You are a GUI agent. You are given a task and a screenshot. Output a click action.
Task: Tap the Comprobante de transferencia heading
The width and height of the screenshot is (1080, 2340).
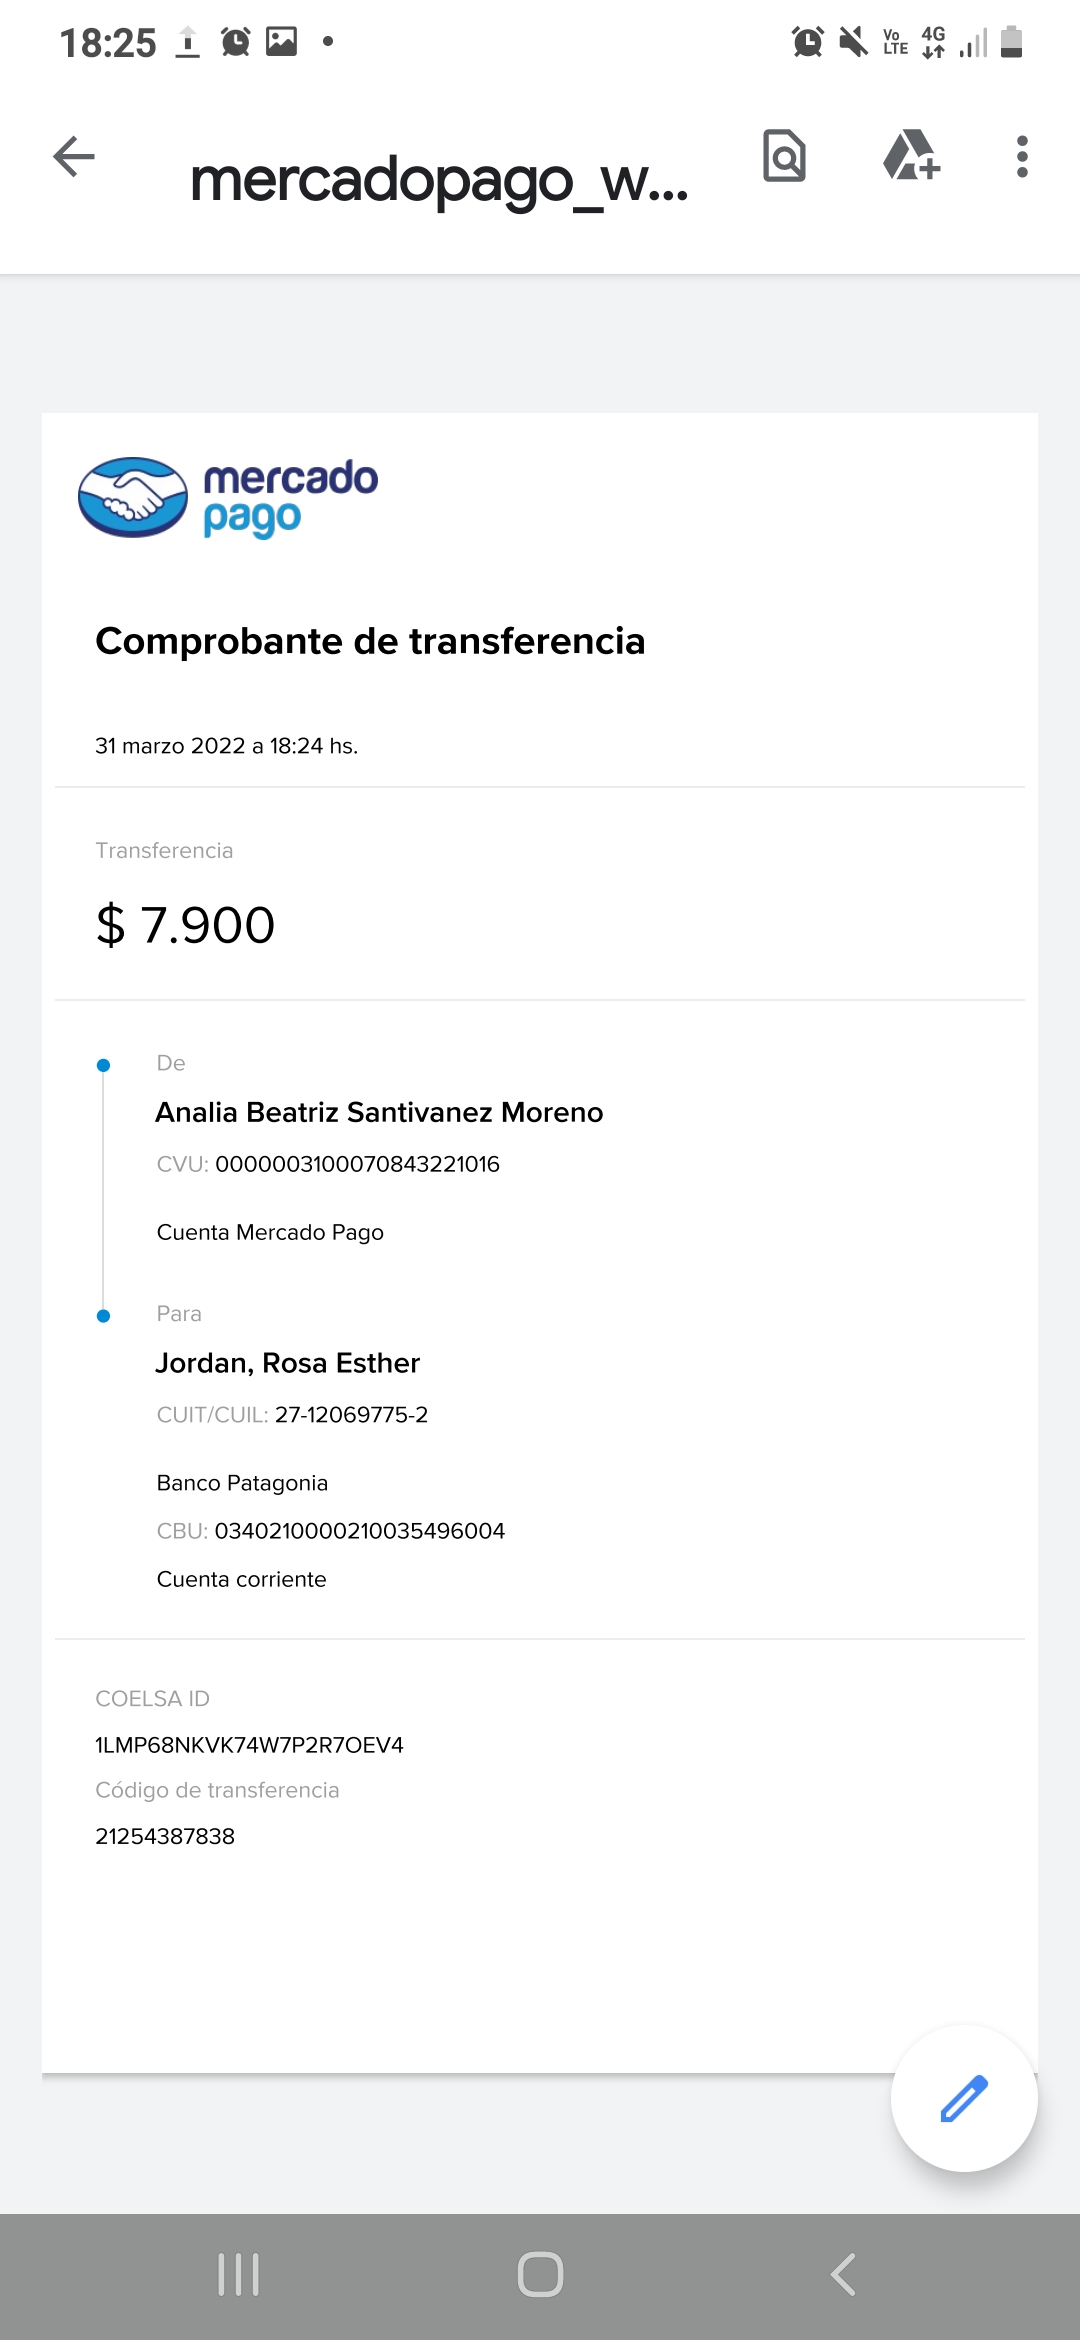pos(370,641)
